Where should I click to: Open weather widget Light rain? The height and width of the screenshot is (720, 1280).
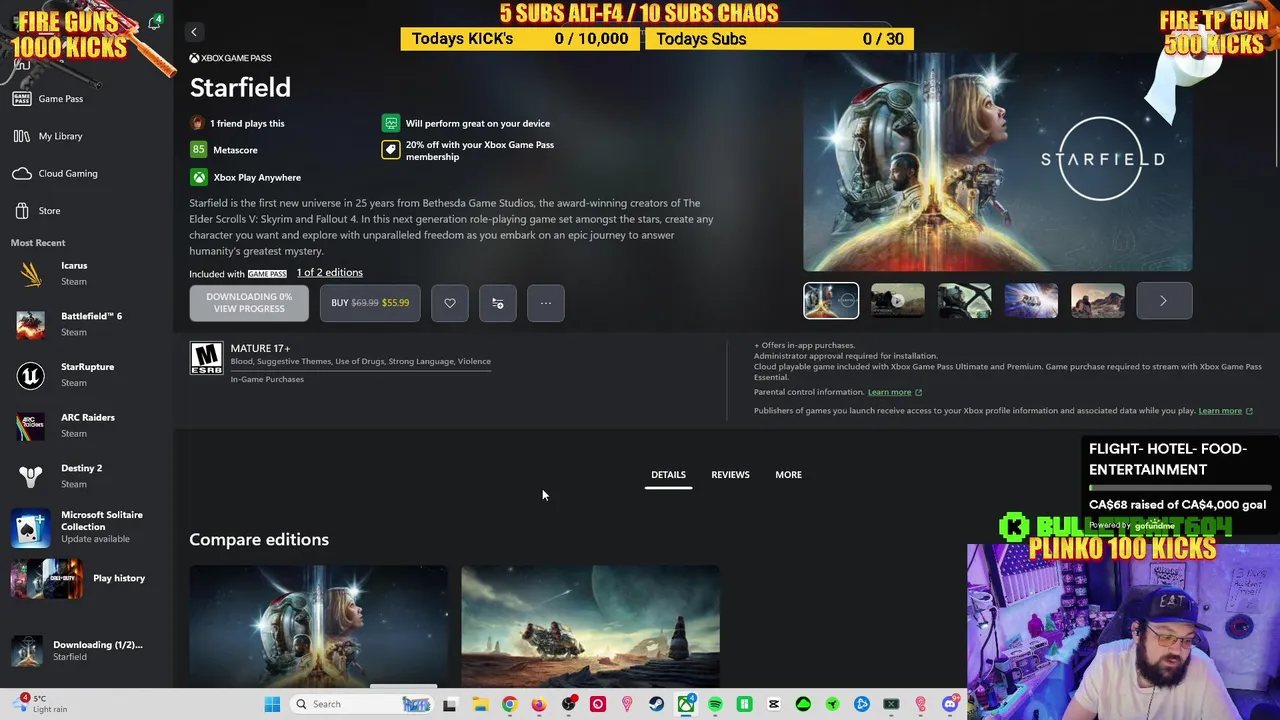coord(38,704)
